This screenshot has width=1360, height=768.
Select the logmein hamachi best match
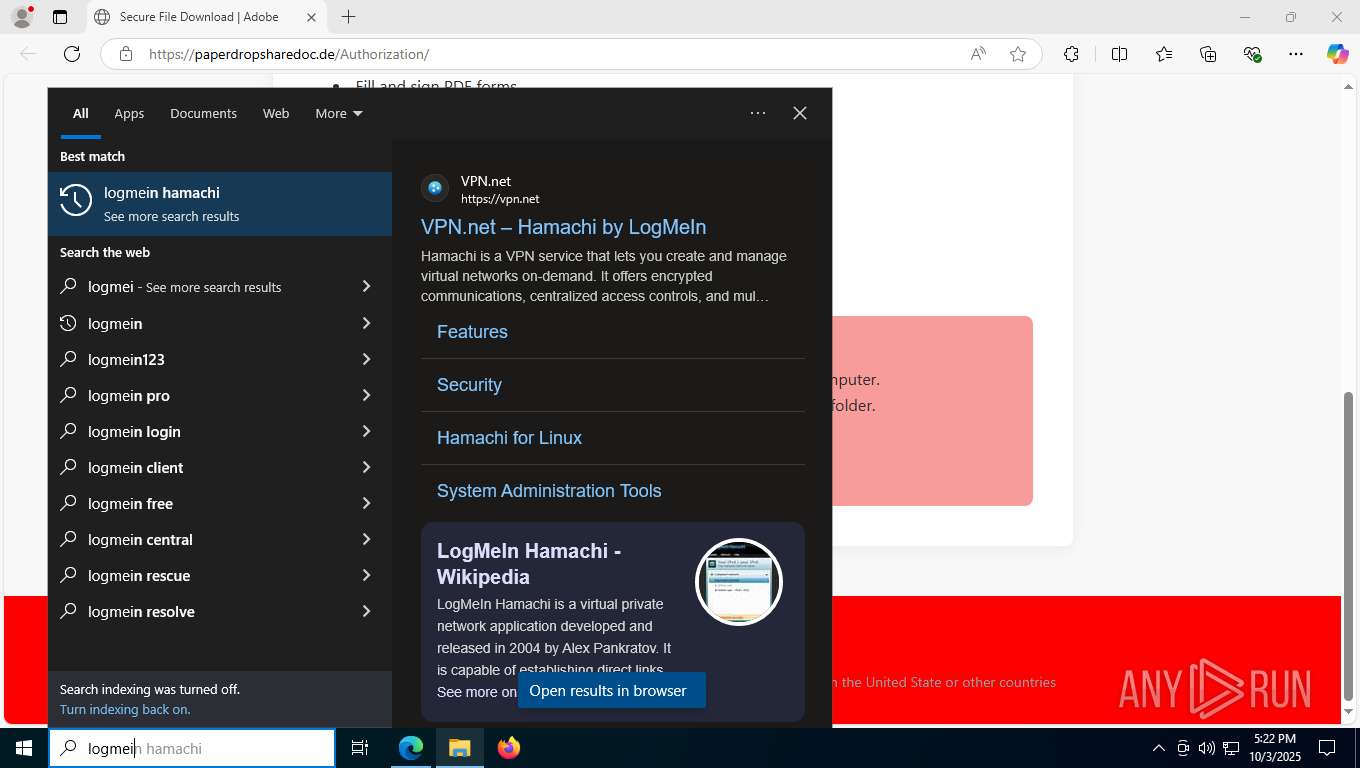point(220,204)
